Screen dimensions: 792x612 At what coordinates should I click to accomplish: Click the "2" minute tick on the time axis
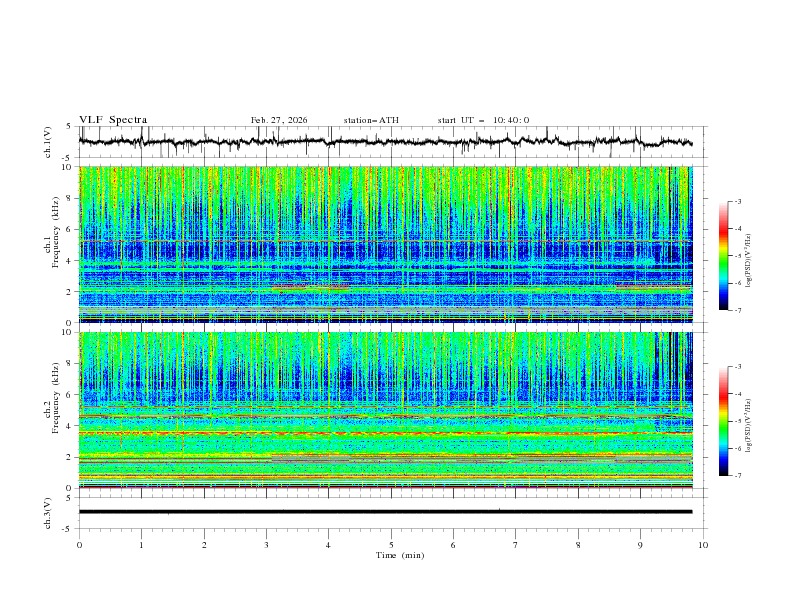tap(204, 545)
